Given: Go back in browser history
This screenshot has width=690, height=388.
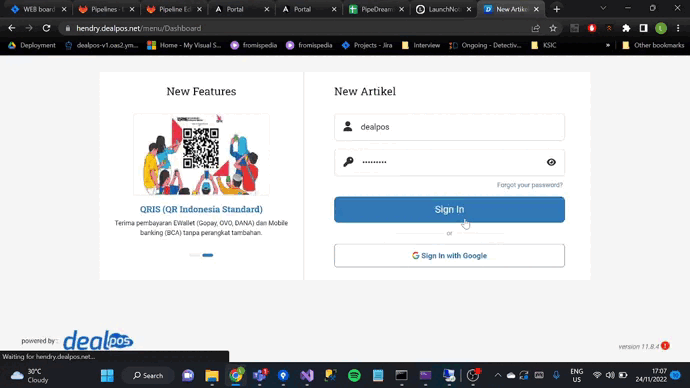Looking at the screenshot, I should [x=12, y=28].
